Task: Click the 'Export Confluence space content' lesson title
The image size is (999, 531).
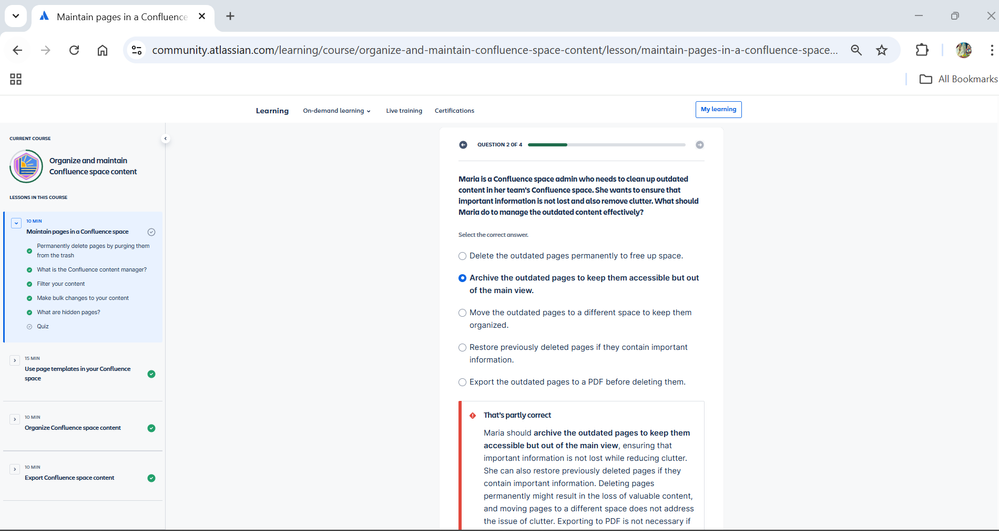Action: click(69, 478)
